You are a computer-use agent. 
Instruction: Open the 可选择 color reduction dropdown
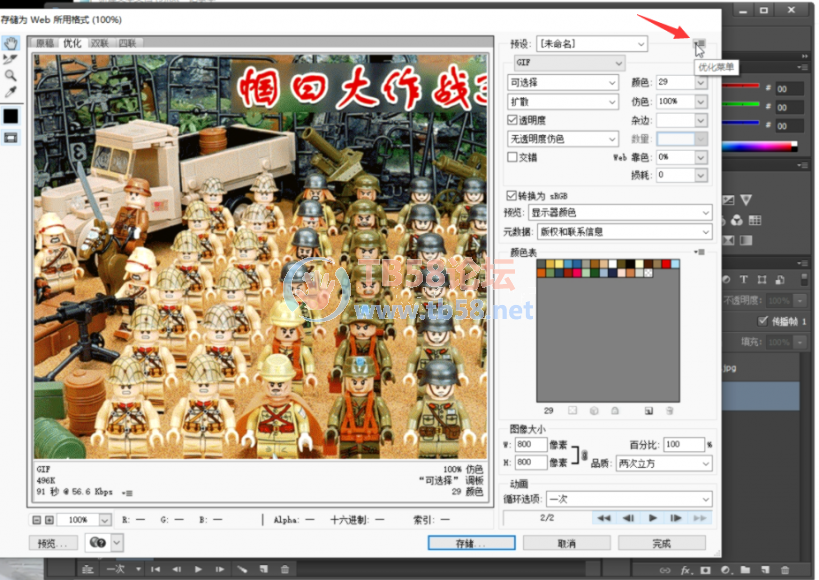[x=563, y=83]
